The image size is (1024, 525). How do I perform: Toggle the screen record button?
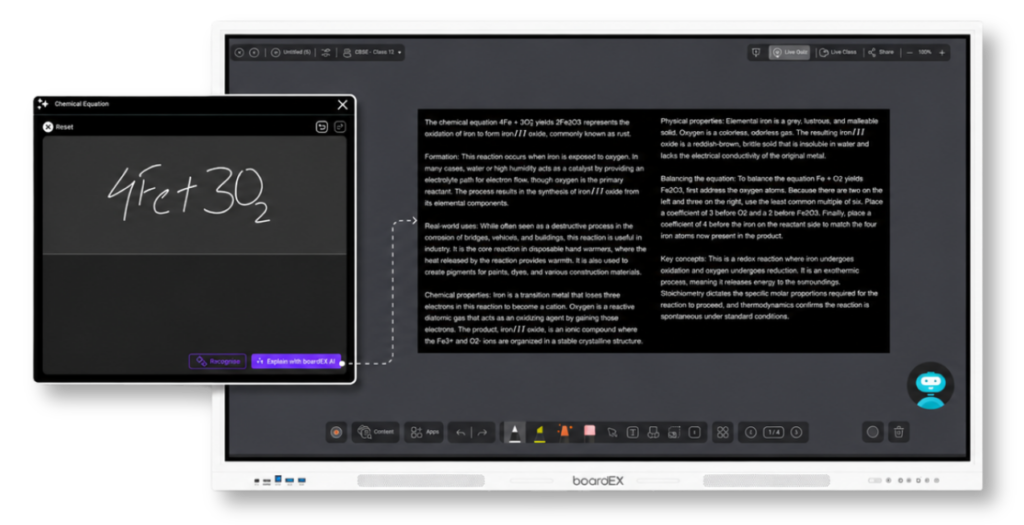tap(336, 432)
